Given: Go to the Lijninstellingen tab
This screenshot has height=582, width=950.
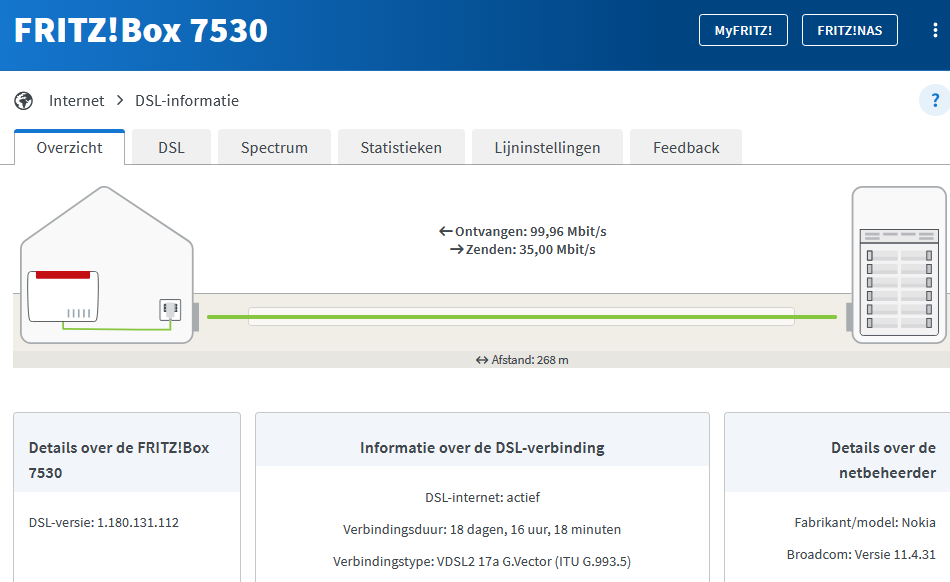Looking at the screenshot, I should [x=547, y=147].
